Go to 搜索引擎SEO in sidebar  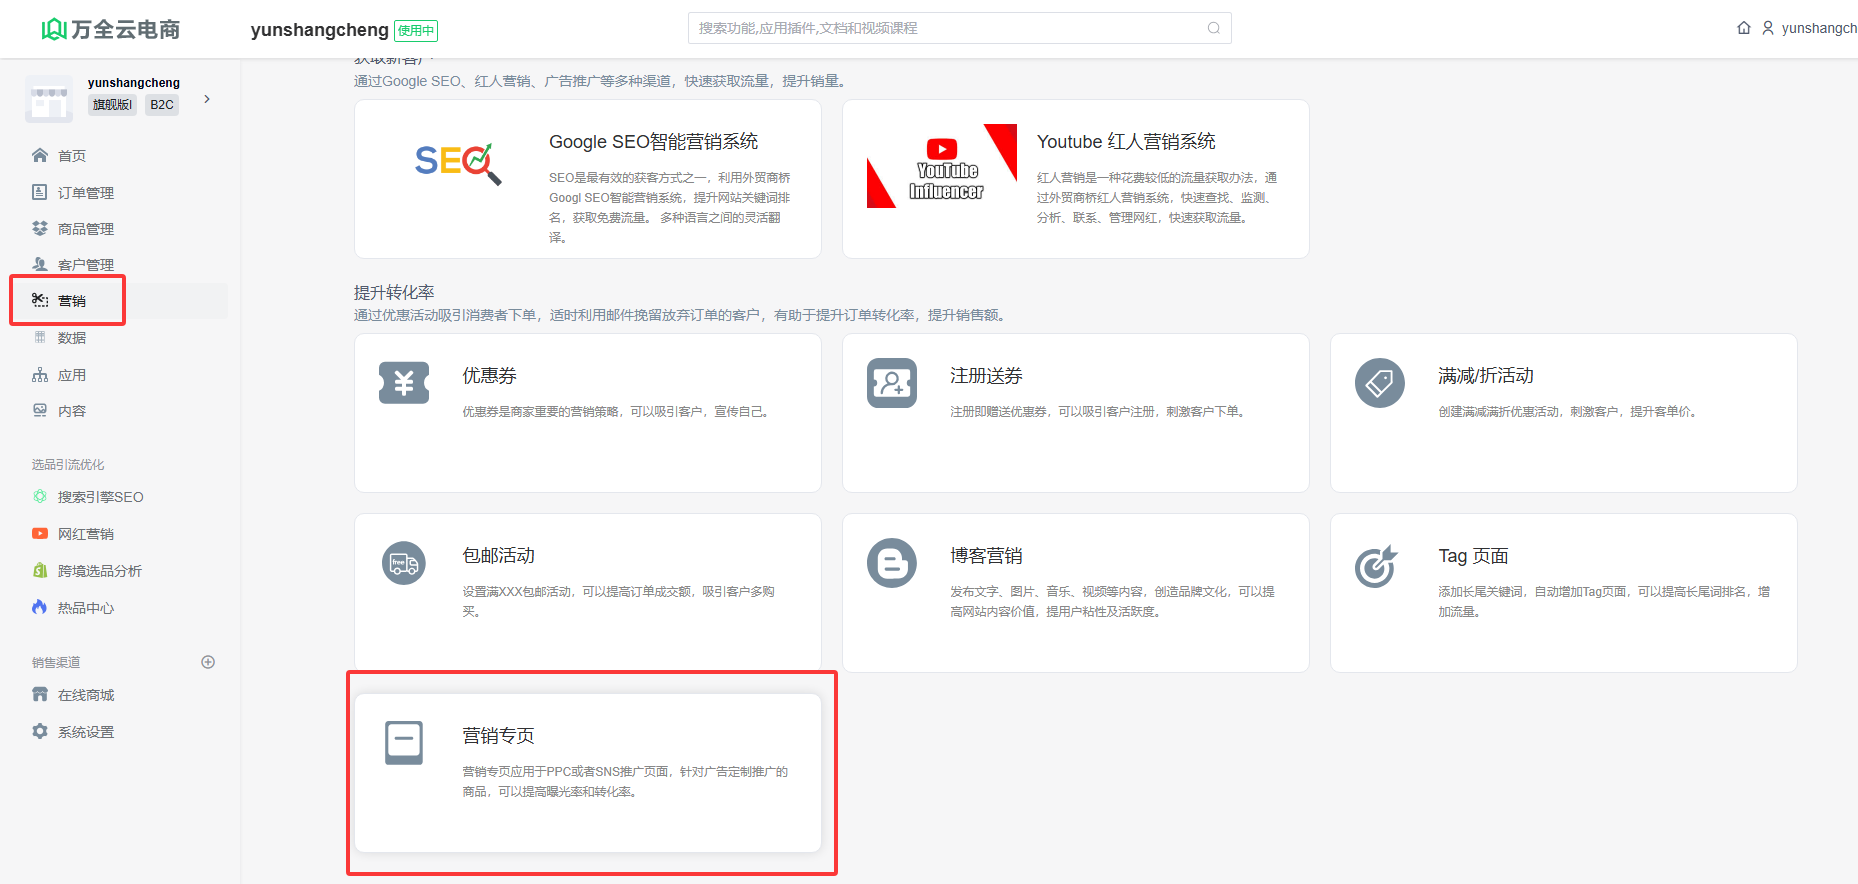(100, 497)
